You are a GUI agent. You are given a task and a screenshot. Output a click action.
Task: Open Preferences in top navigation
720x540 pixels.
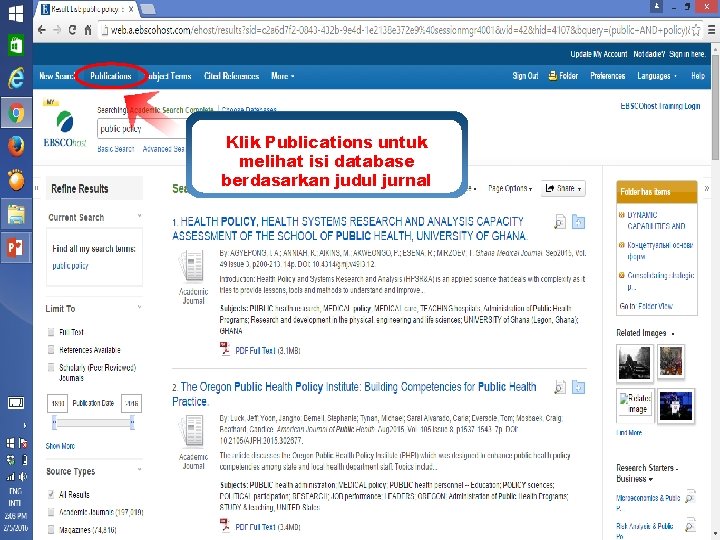(608, 76)
